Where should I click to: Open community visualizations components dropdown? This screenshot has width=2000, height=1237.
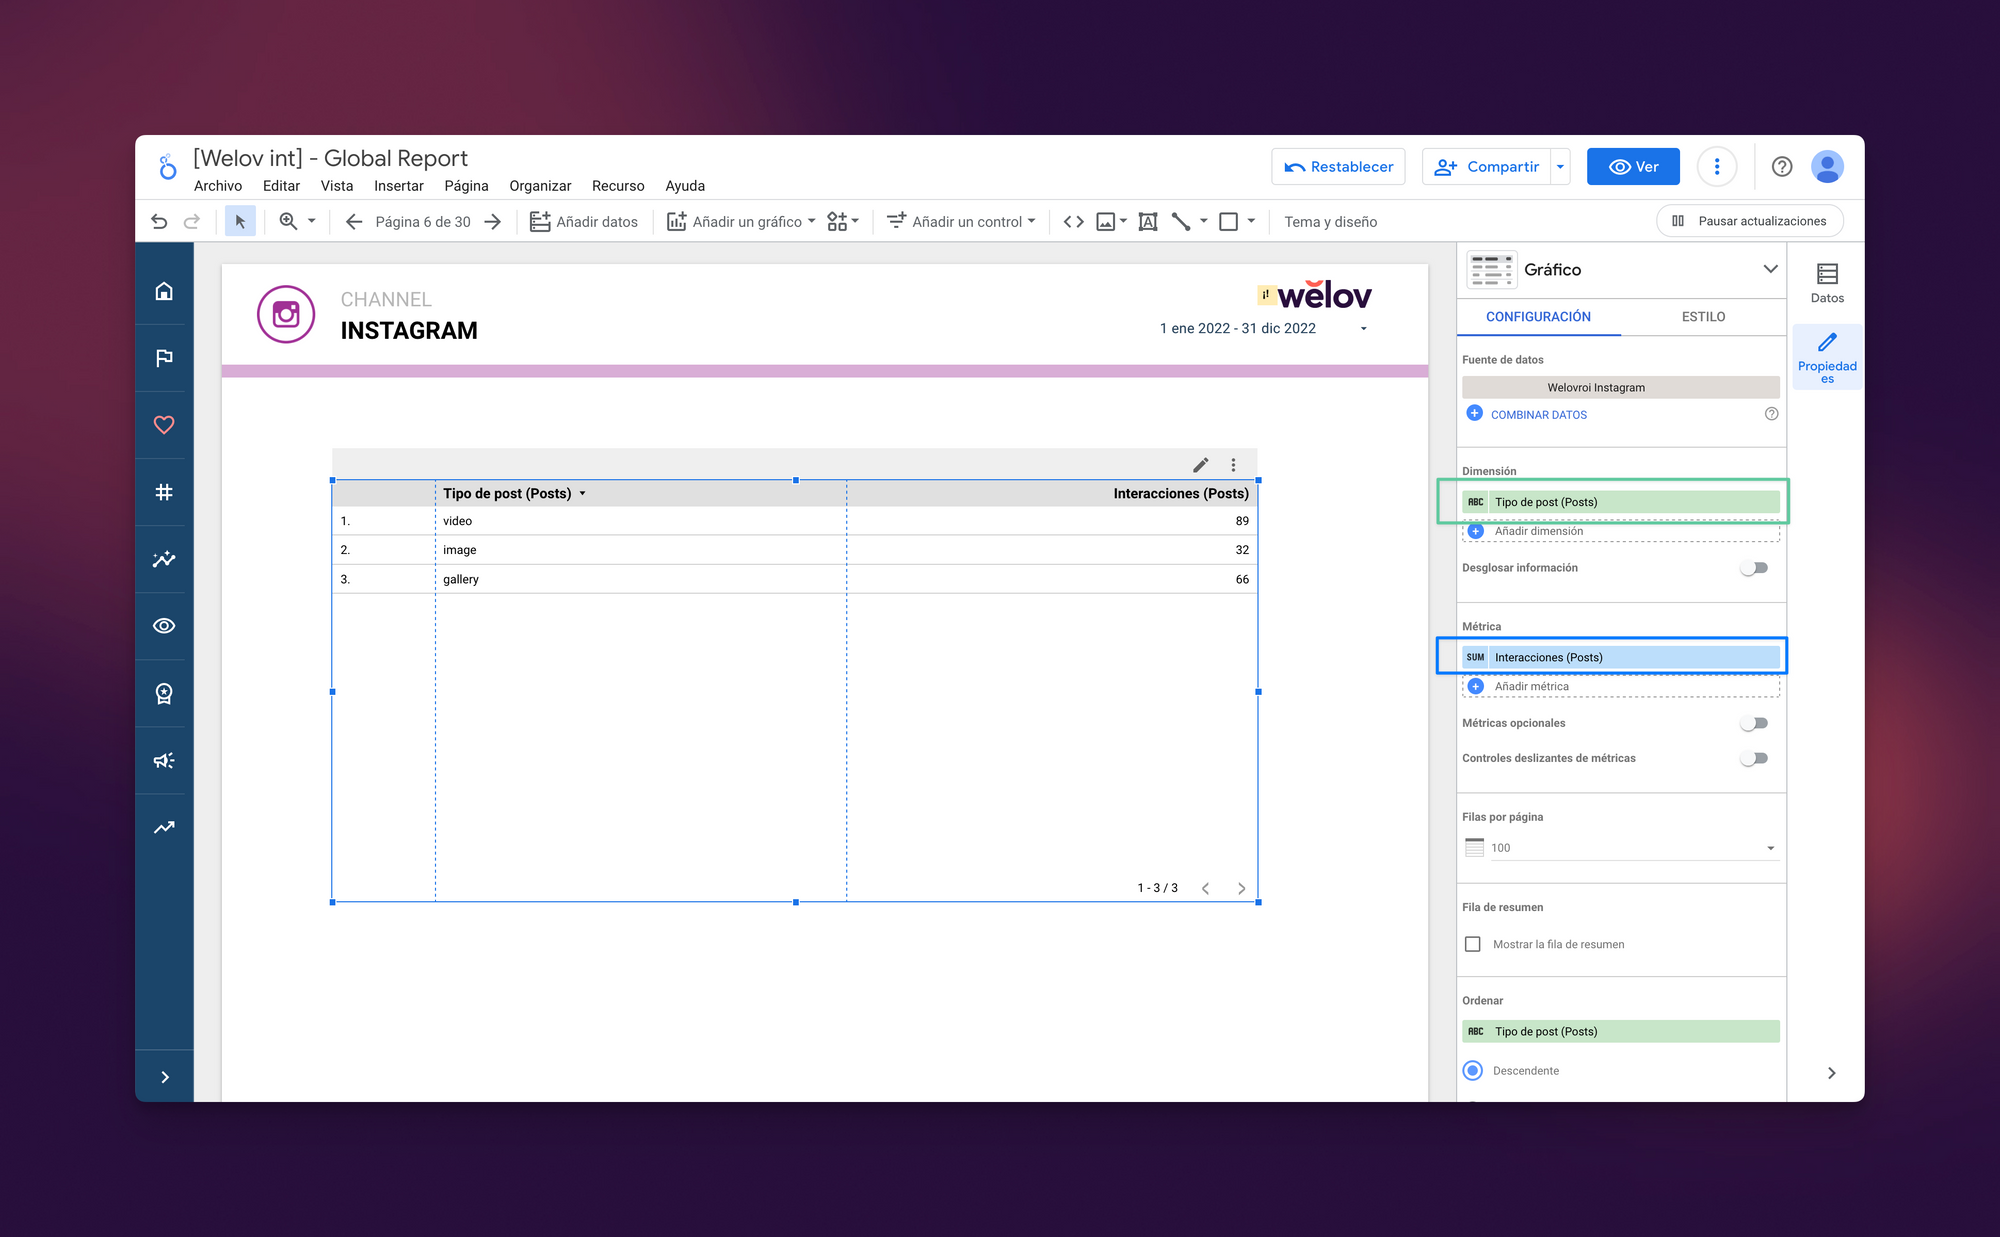point(843,221)
